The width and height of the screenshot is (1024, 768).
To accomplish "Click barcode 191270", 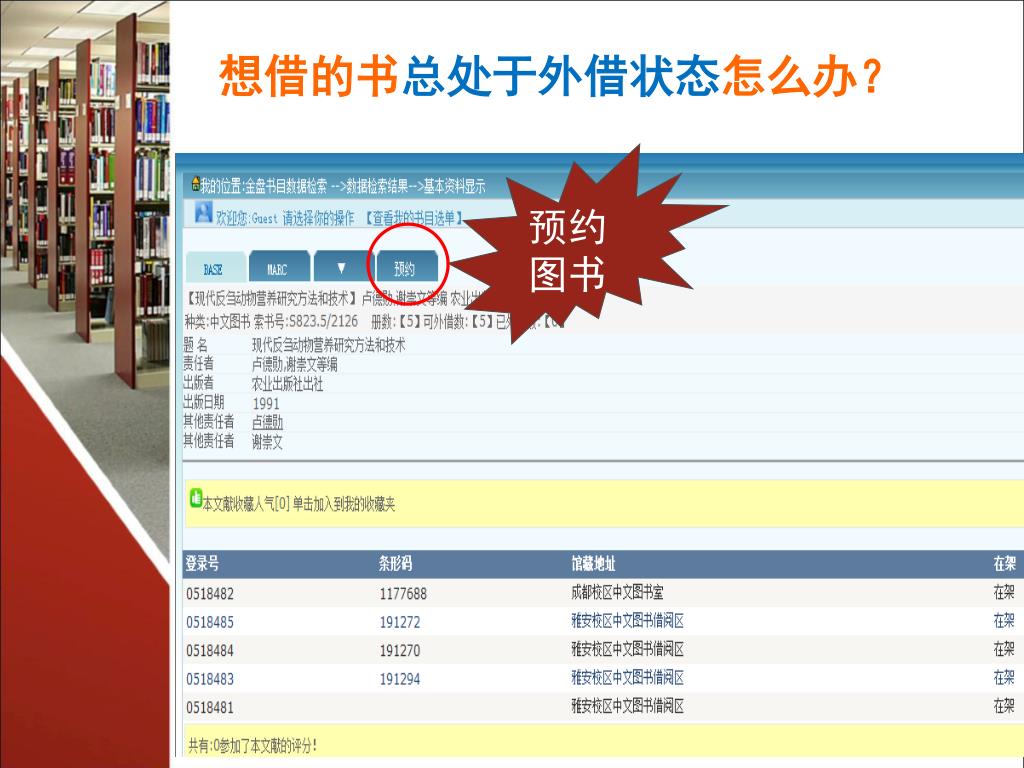I will click(400, 651).
